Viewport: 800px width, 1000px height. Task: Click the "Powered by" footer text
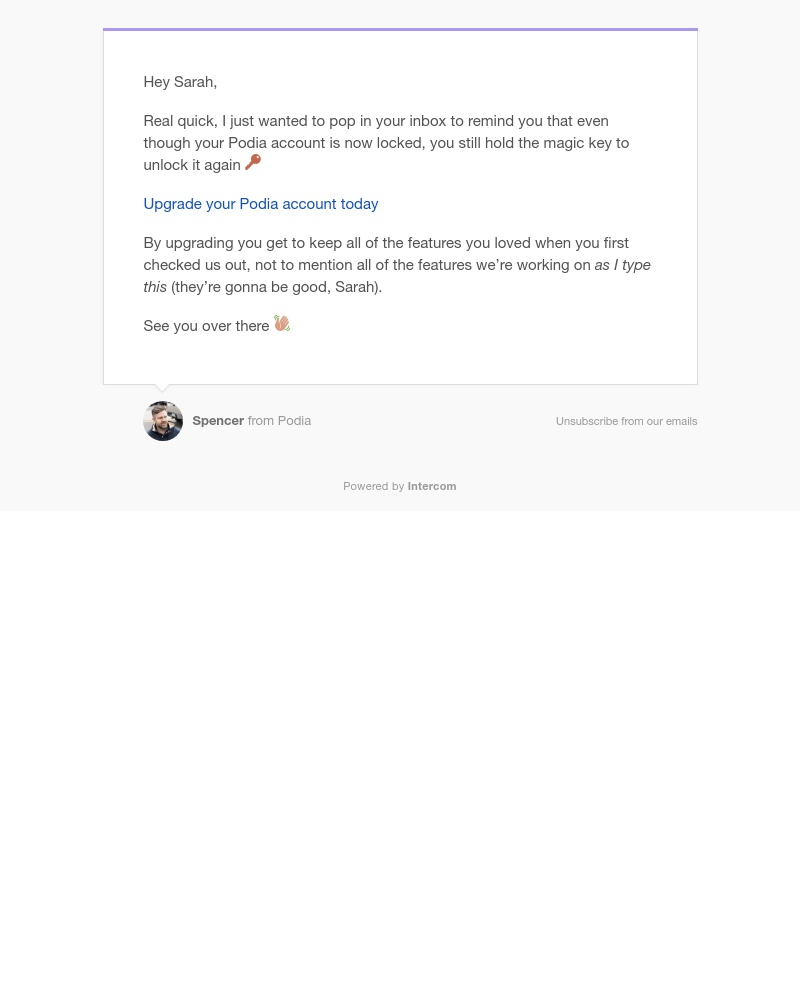tap(374, 486)
